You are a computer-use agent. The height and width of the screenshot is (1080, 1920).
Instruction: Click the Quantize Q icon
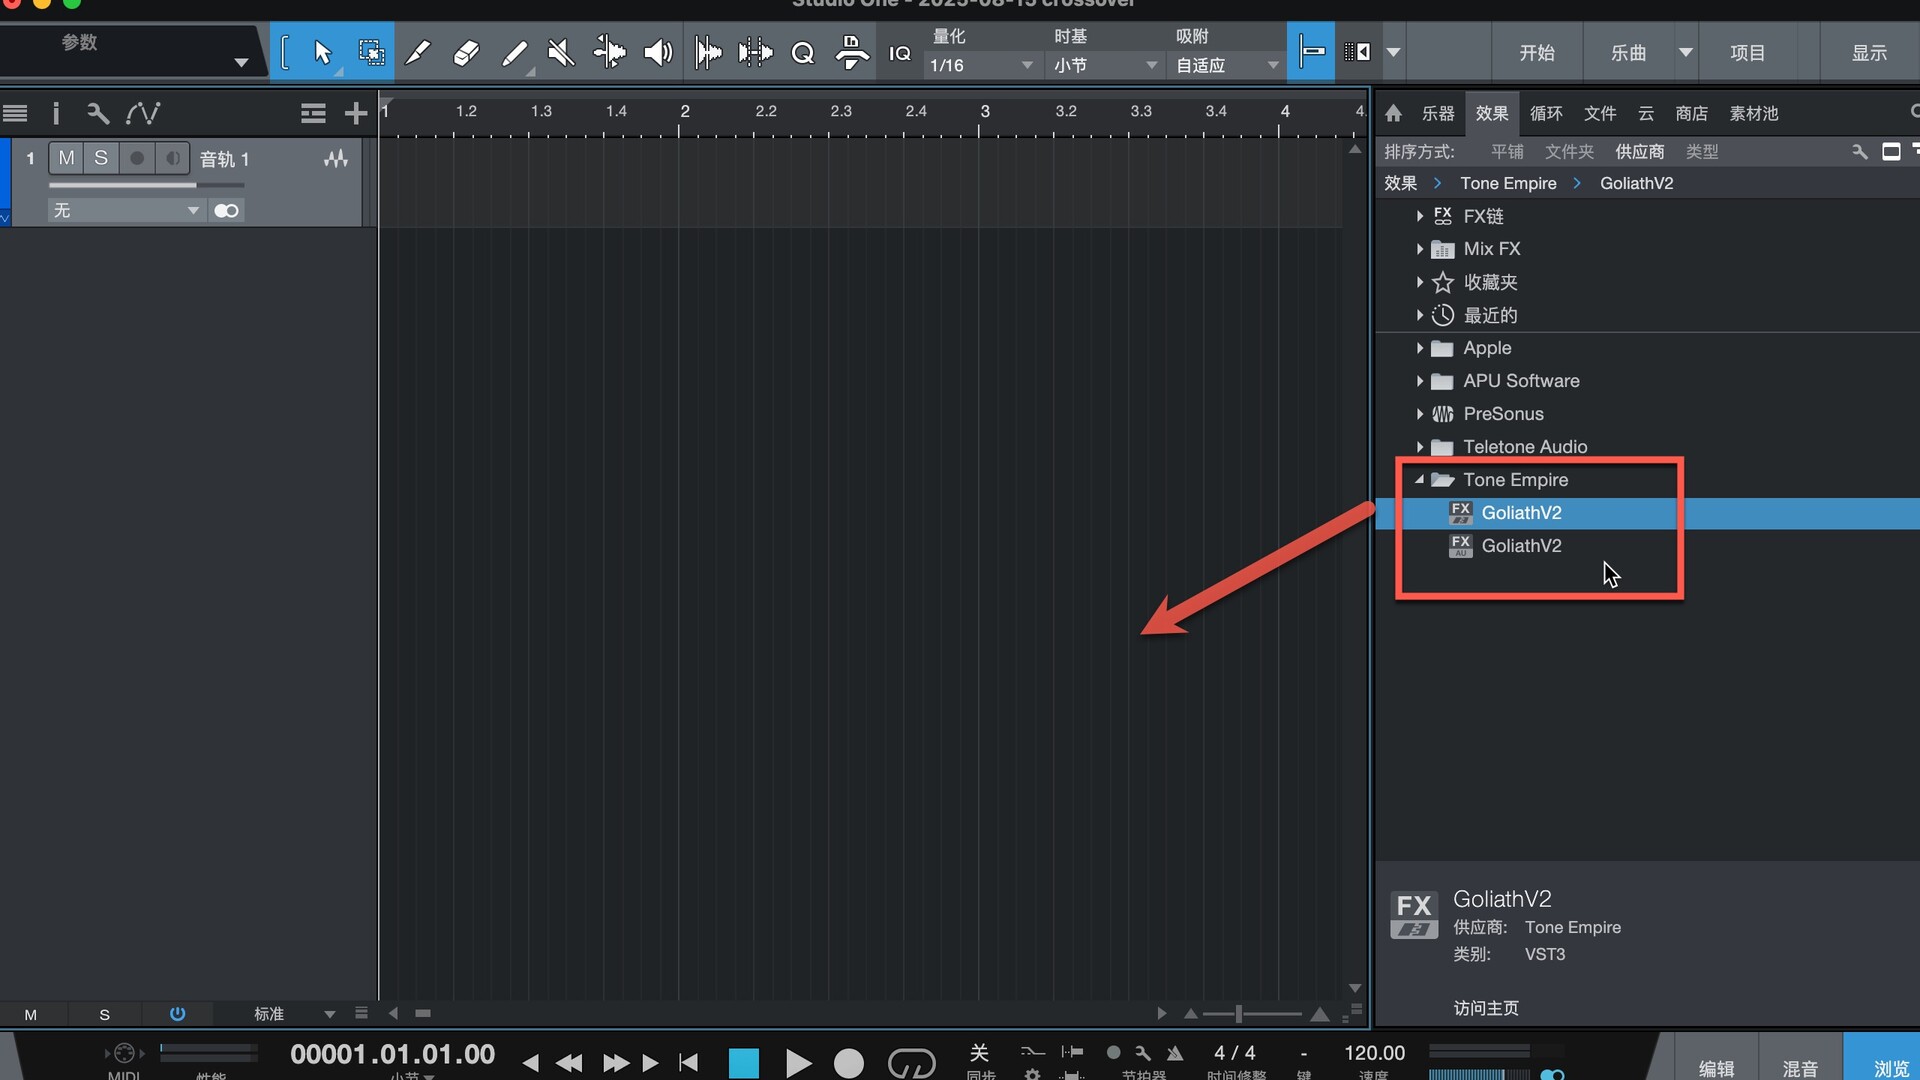pos(802,52)
